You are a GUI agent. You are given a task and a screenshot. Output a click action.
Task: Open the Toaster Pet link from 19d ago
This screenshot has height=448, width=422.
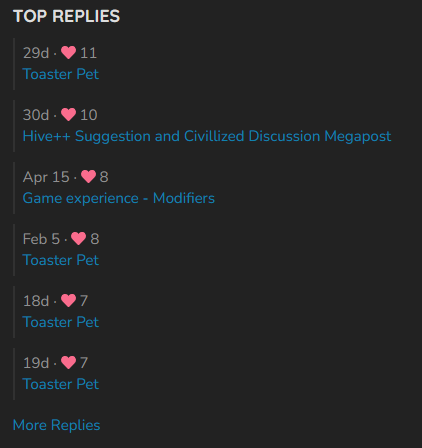[61, 384]
